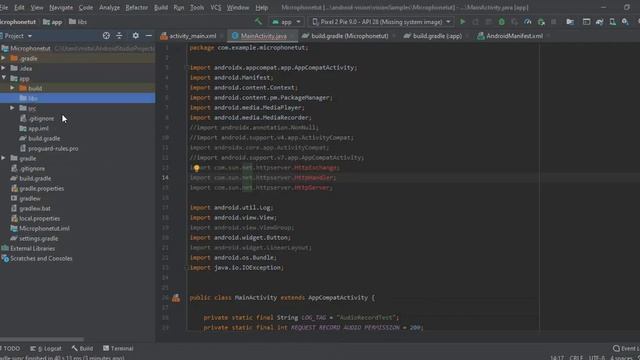Click the UTF-8 encoding in status bar
640x360 pixels.
pos(597,357)
